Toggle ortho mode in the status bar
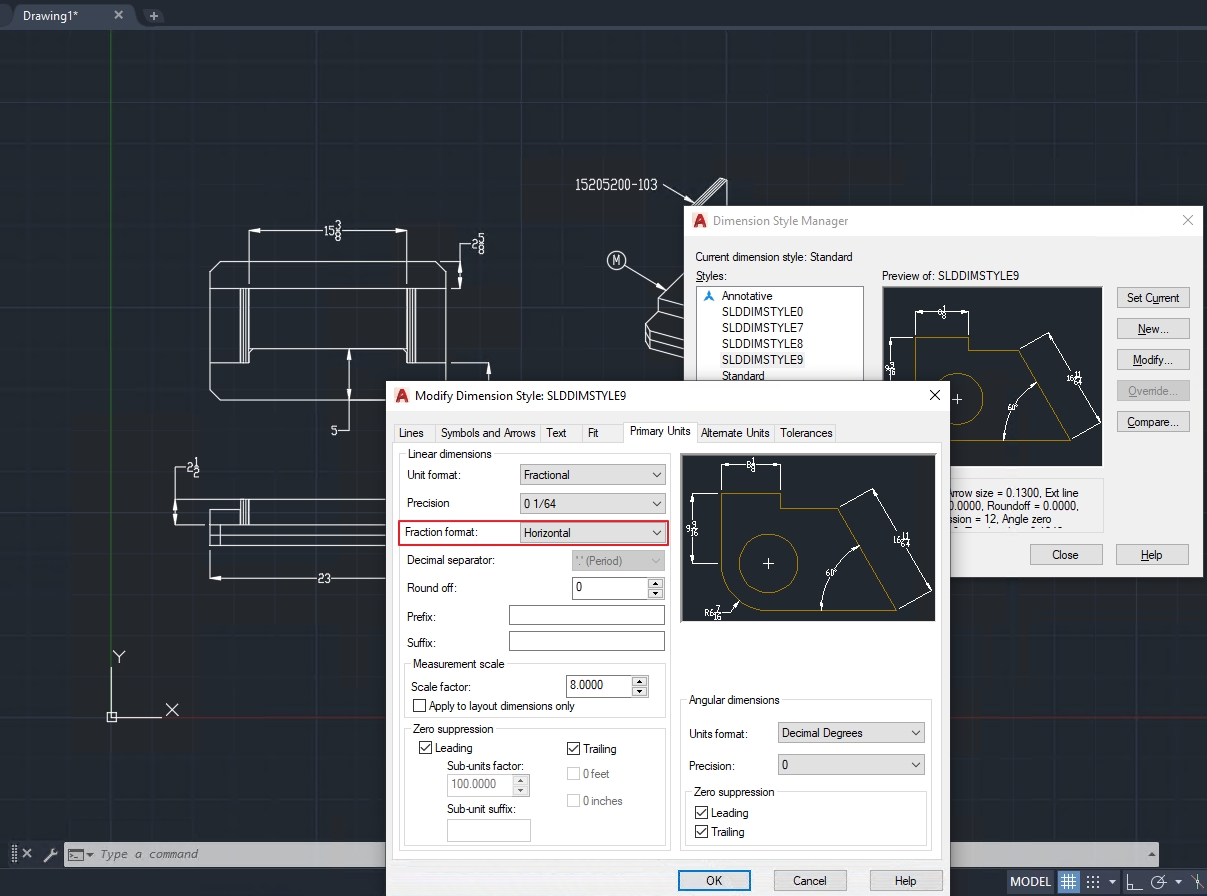 1135,882
